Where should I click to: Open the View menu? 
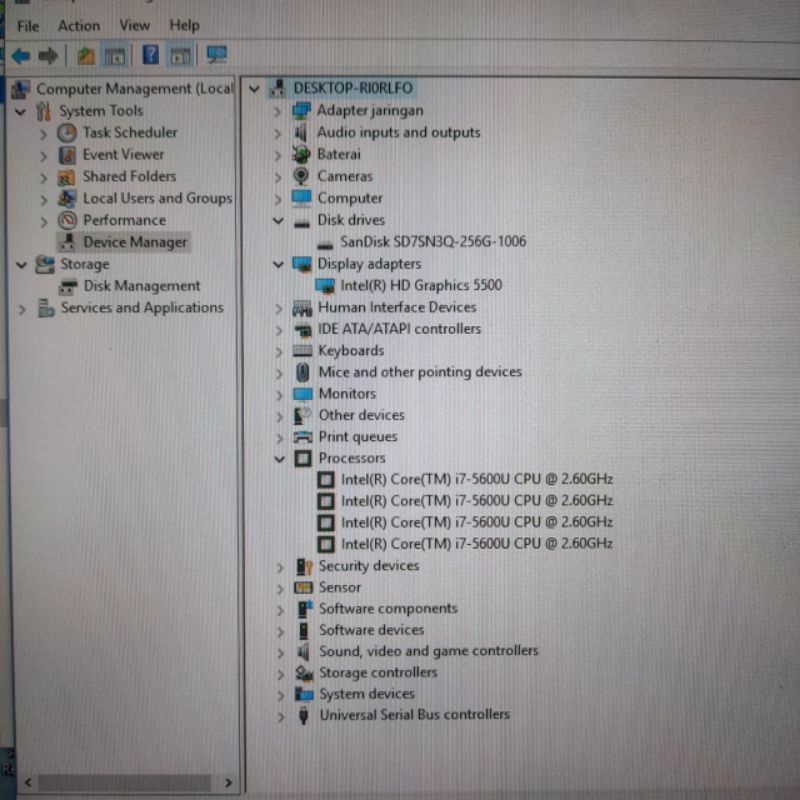click(x=135, y=25)
